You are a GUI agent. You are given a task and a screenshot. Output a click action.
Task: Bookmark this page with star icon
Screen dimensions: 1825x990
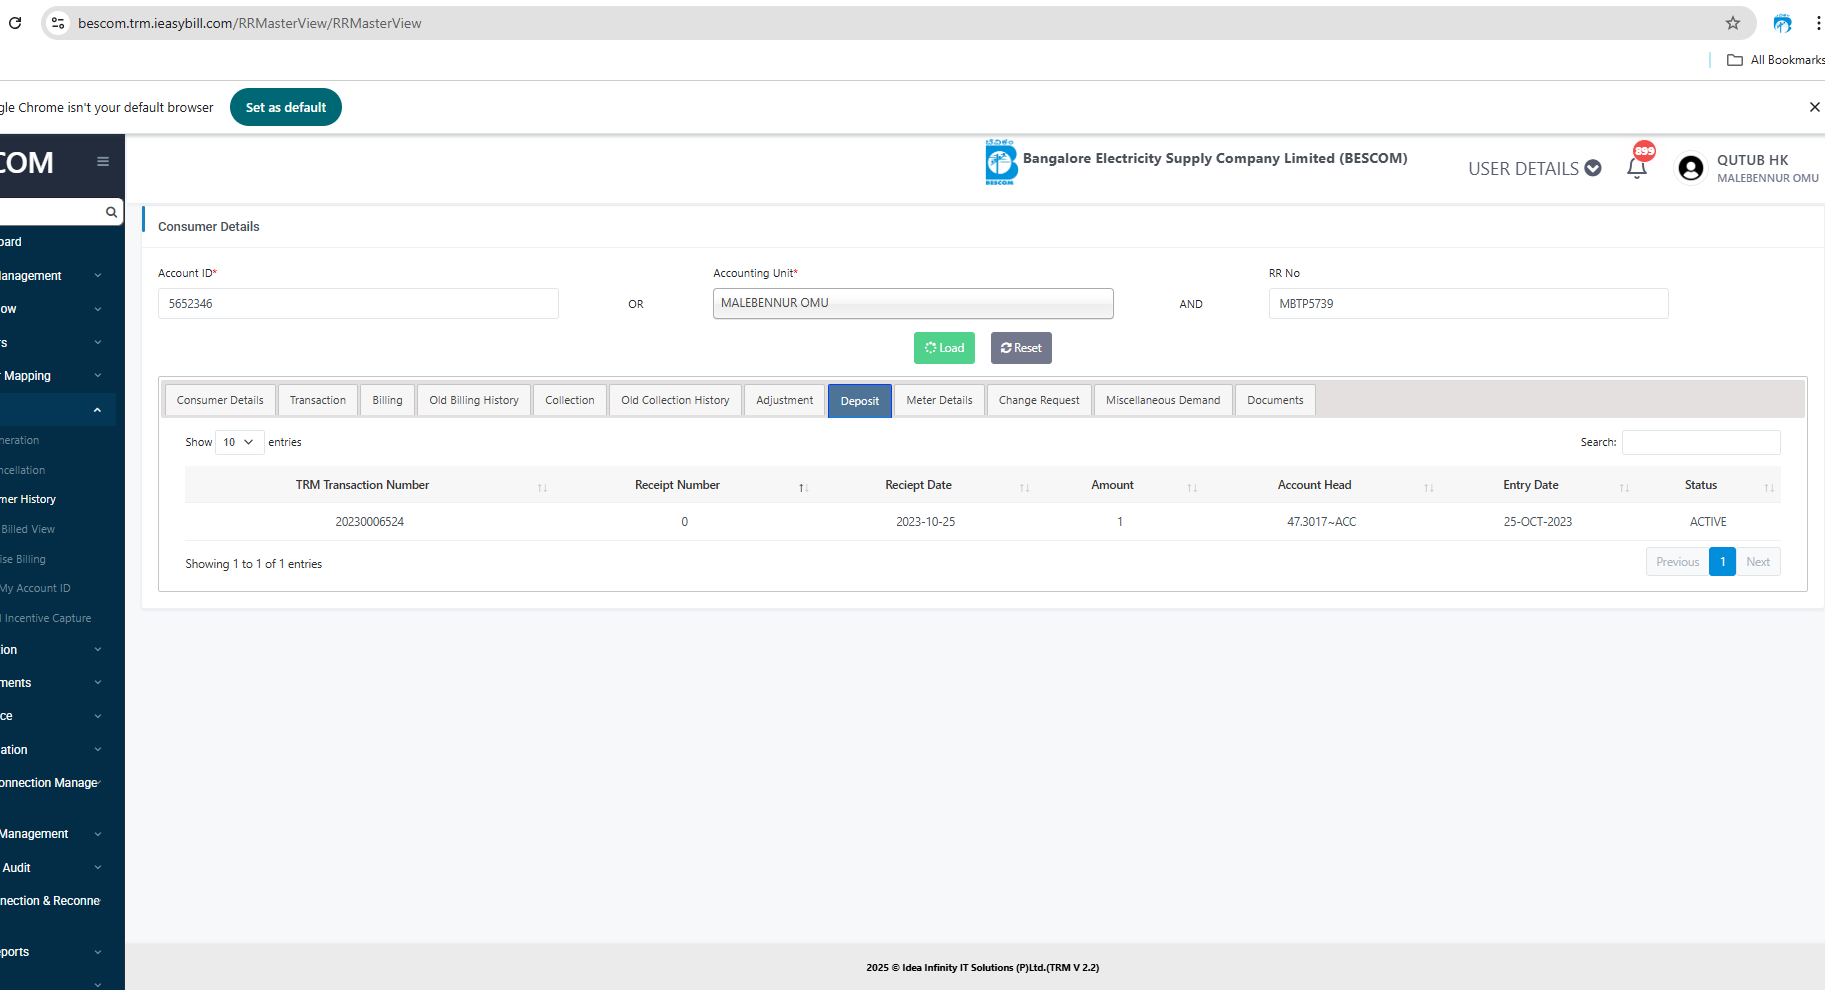1733,23
